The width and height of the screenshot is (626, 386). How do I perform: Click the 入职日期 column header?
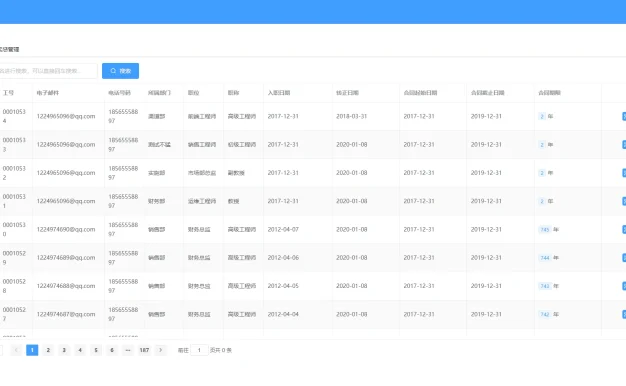(279, 93)
